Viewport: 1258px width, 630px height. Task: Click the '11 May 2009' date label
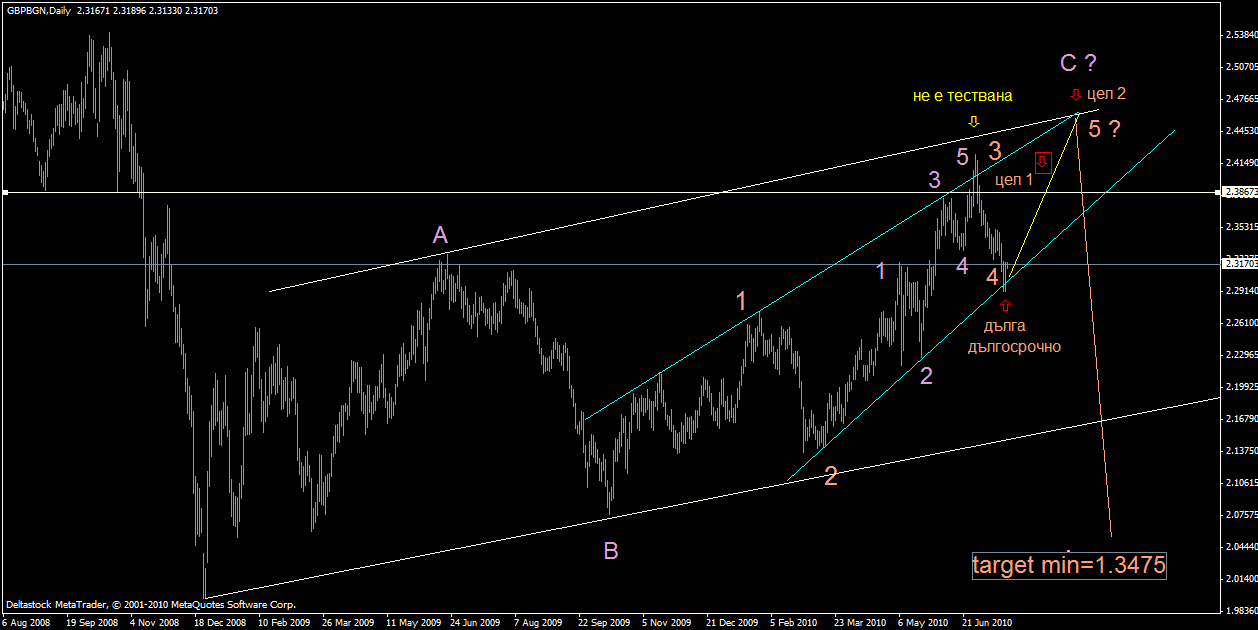click(x=413, y=623)
